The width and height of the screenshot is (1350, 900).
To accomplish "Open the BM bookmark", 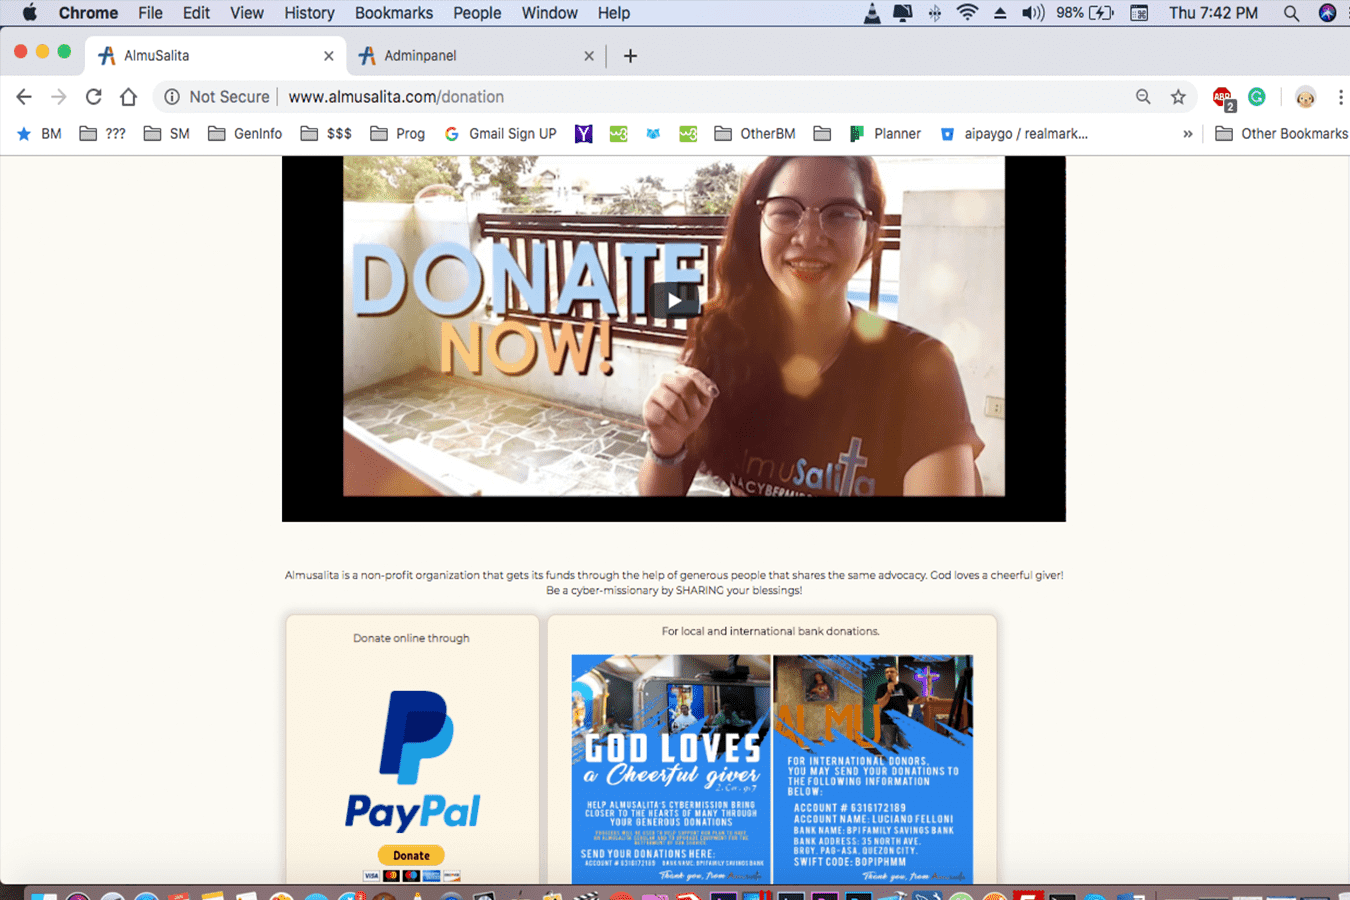I will 39,134.
